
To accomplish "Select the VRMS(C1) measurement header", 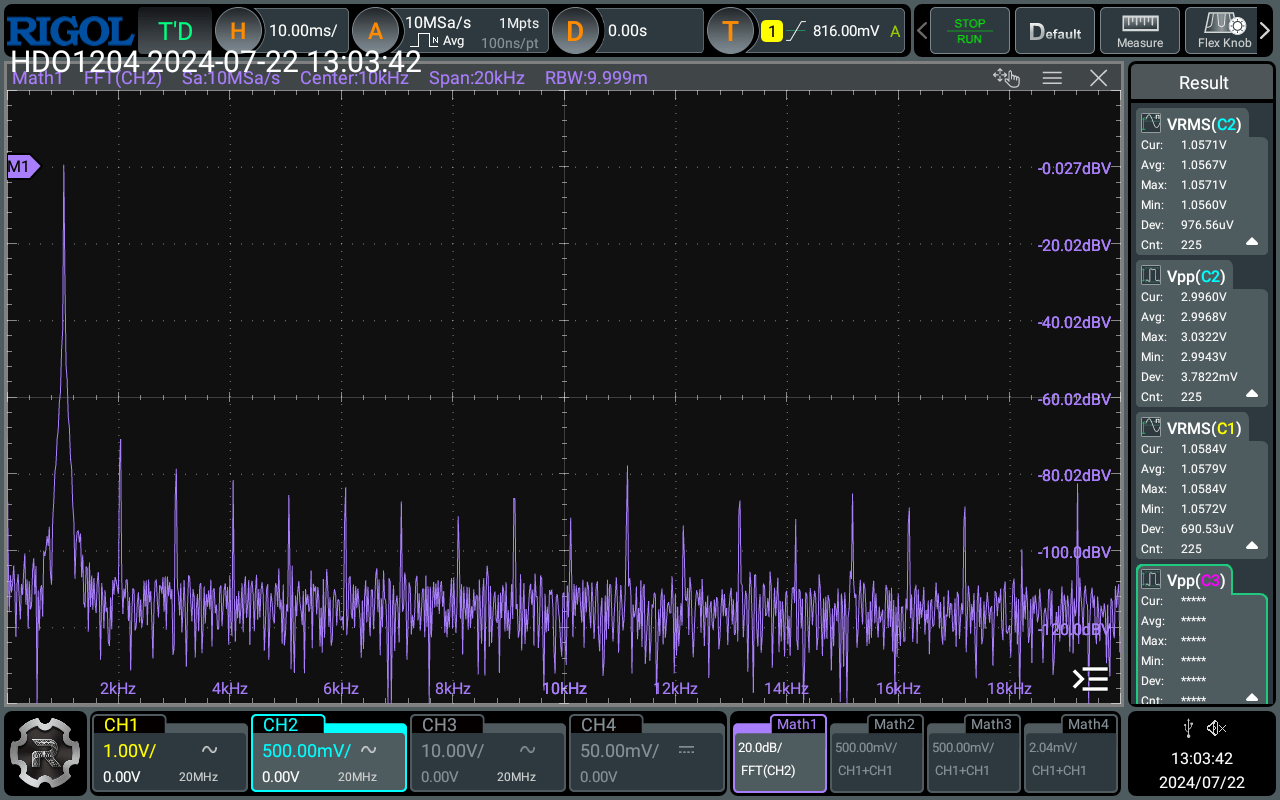I will pyautogui.click(x=1192, y=428).
